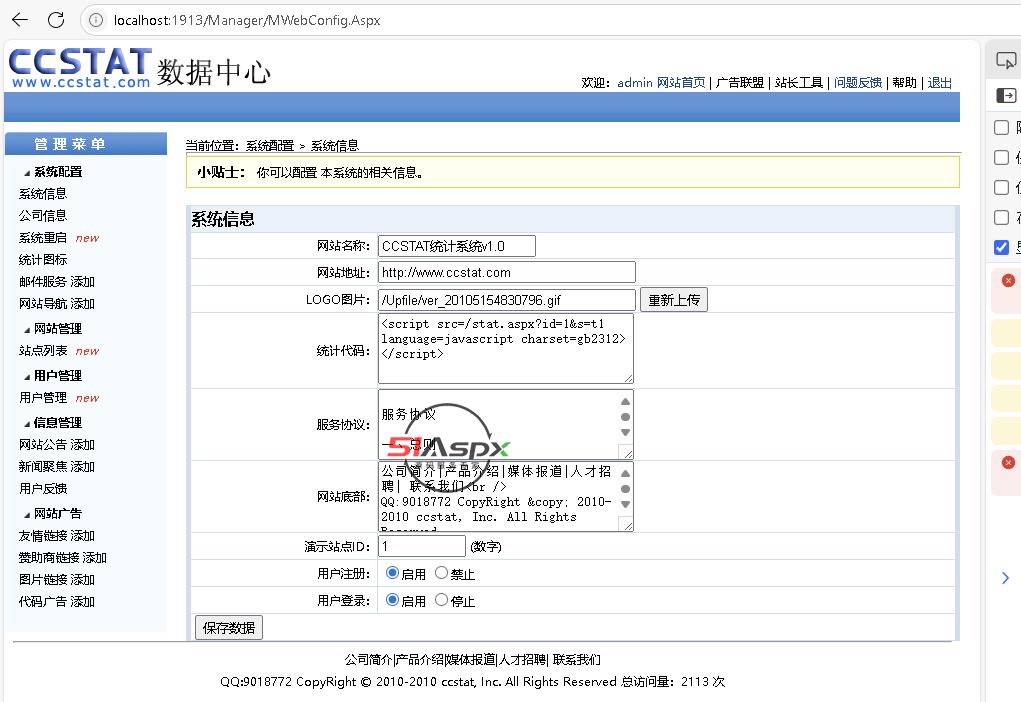Click 添加 next to 代码广告
Image resolution: width=1021 pixels, height=702 pixels.
click(x=83, y=602)
